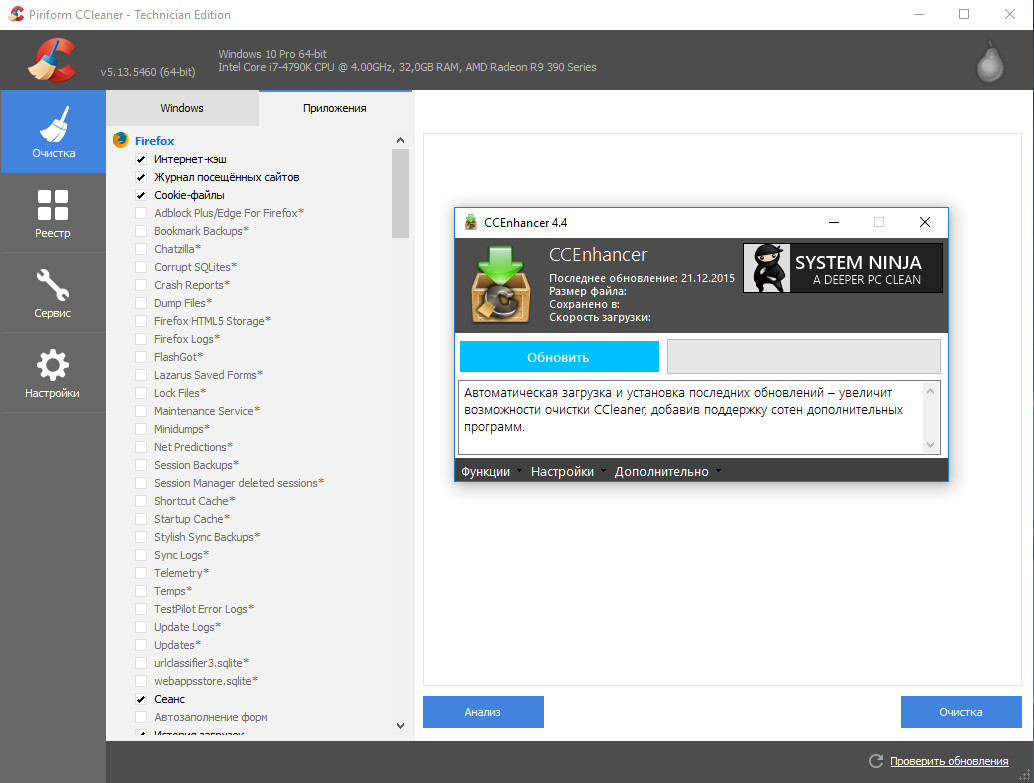Image resolution: width=1034 pixels, height=783 pixels.
Task: Open the Настройки settings section
Action: point(53,373)
